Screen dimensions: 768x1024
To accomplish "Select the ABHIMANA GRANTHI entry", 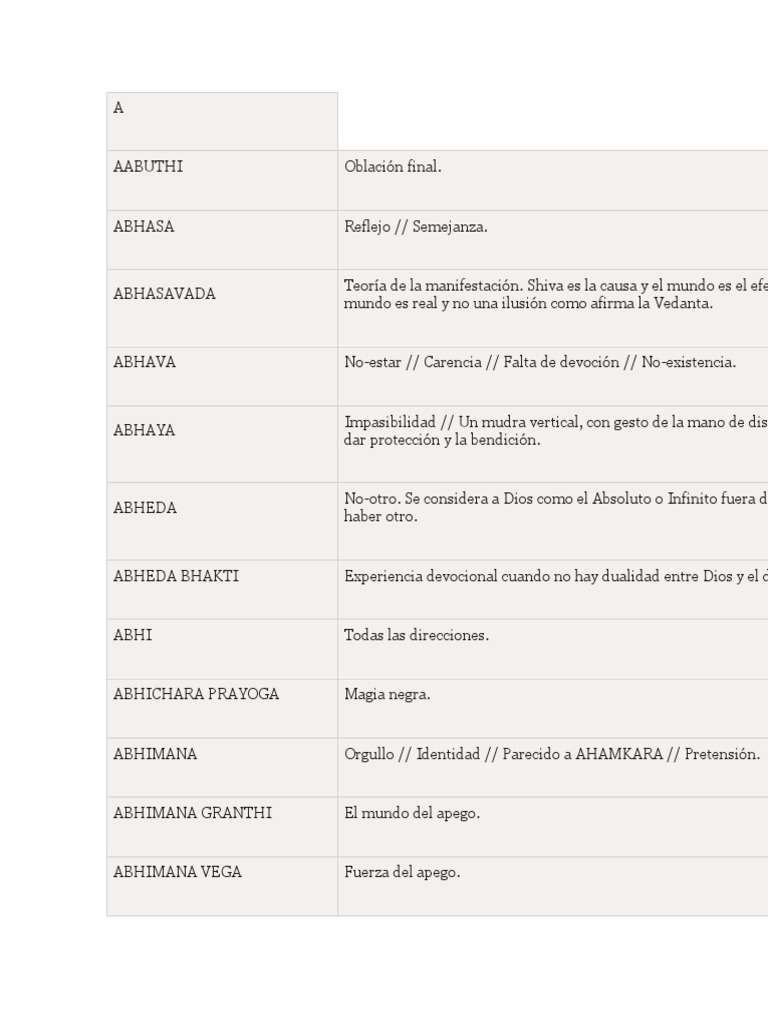I will (x=192, y=813).
